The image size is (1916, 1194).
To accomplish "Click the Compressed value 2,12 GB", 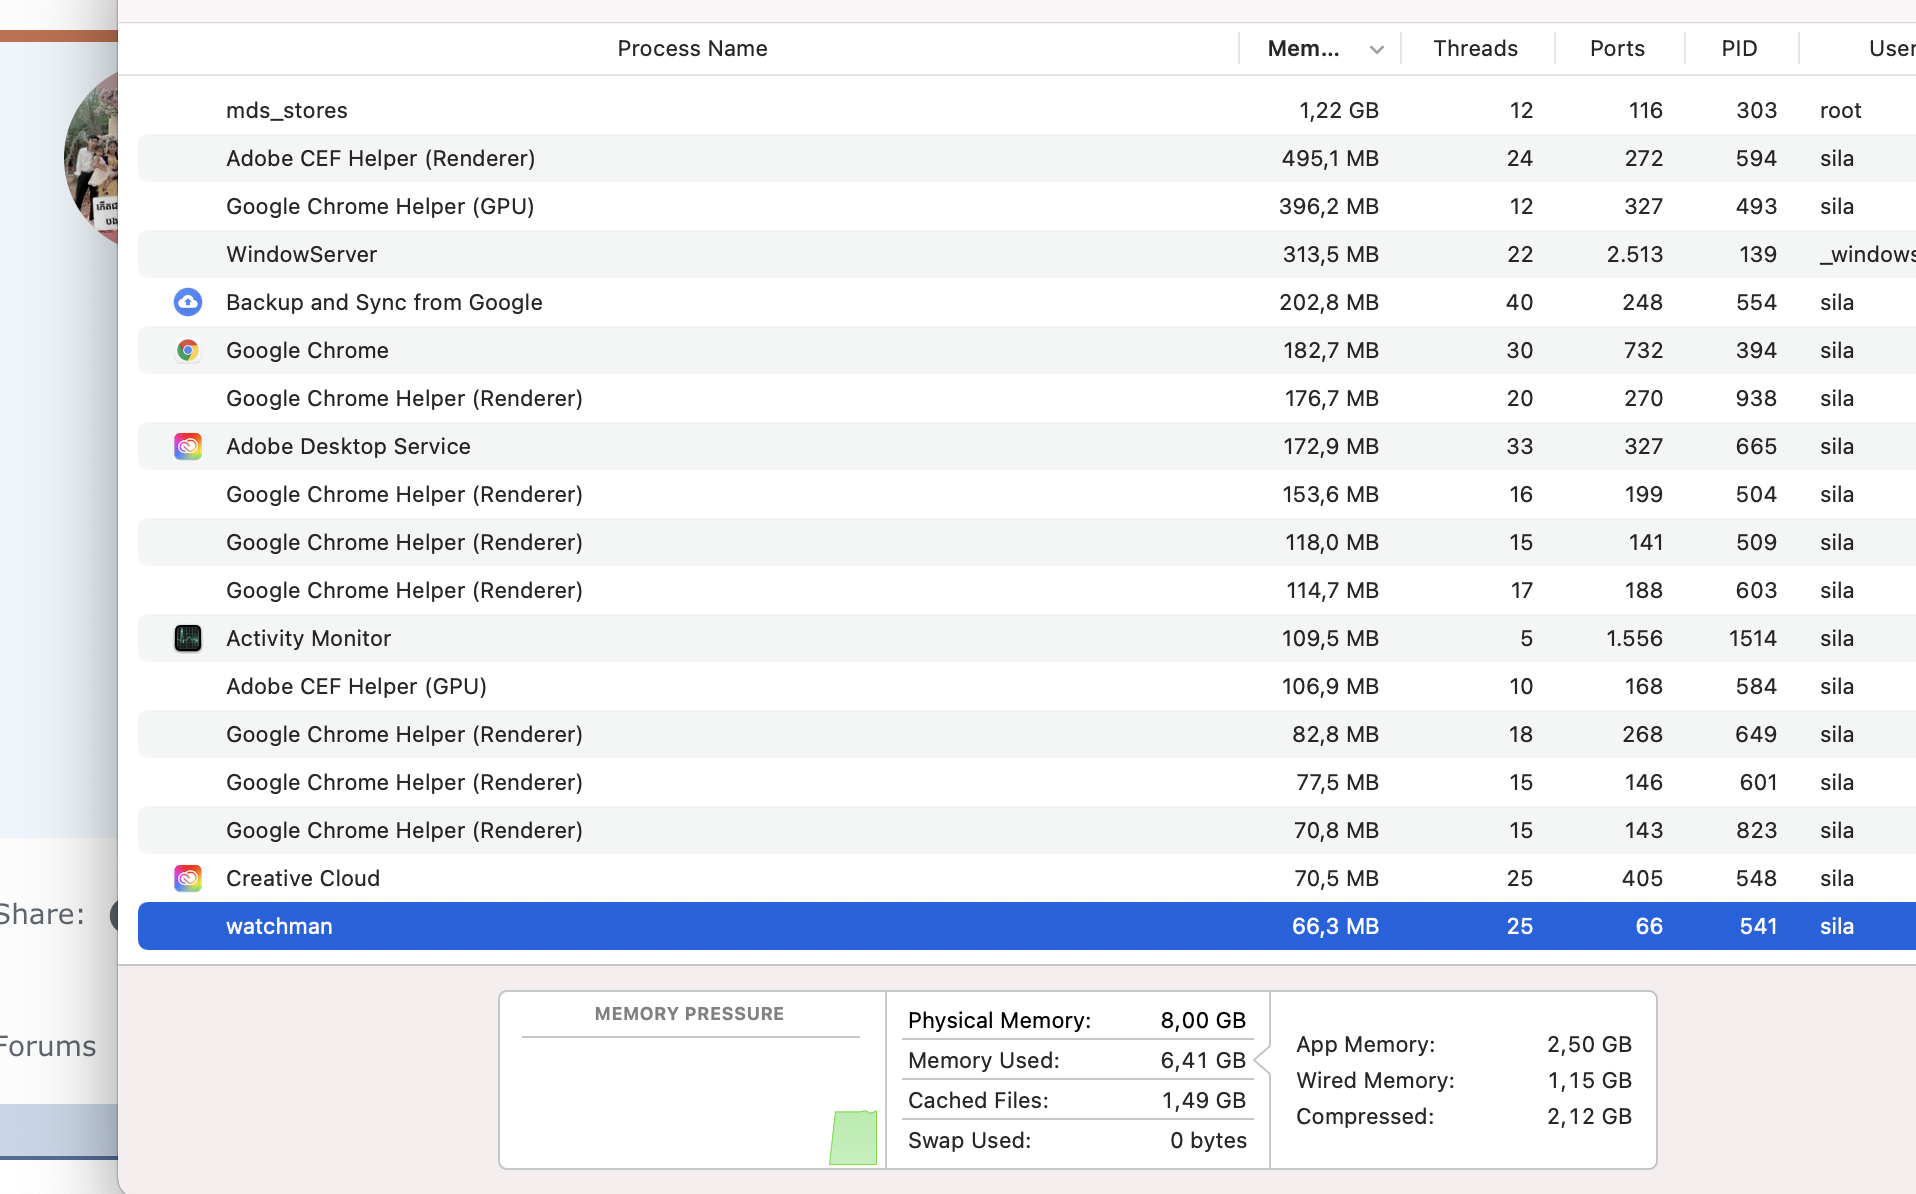I will coord(1589,1116).
